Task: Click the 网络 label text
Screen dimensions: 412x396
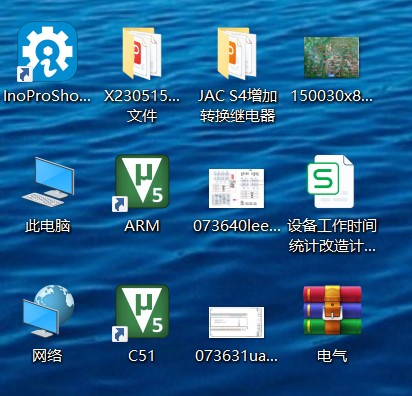Action: point(47,356)
